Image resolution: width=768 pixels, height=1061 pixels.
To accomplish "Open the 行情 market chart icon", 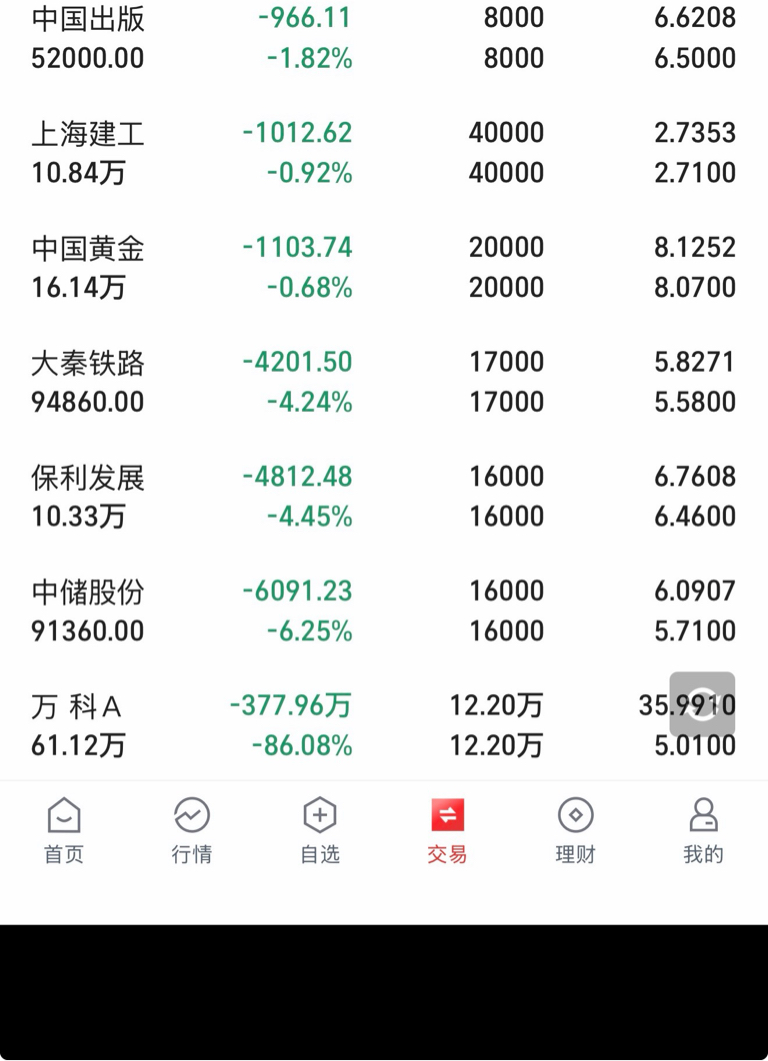I will click(192, 816).
